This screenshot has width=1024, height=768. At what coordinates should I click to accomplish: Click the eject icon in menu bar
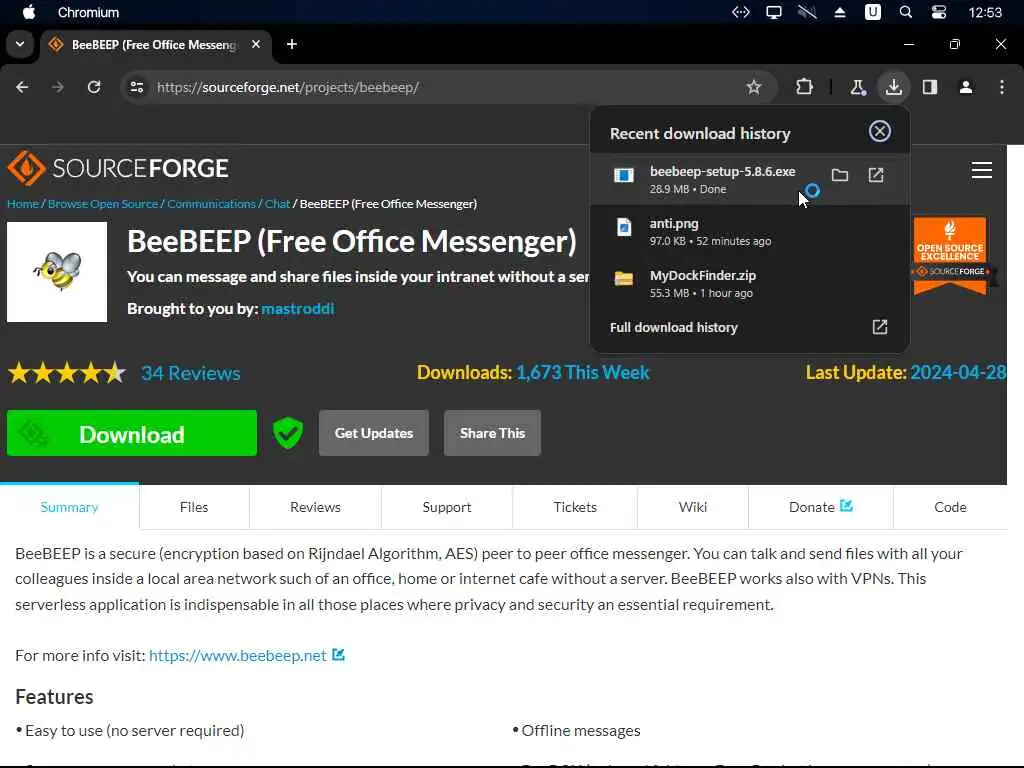coord(840,12)
